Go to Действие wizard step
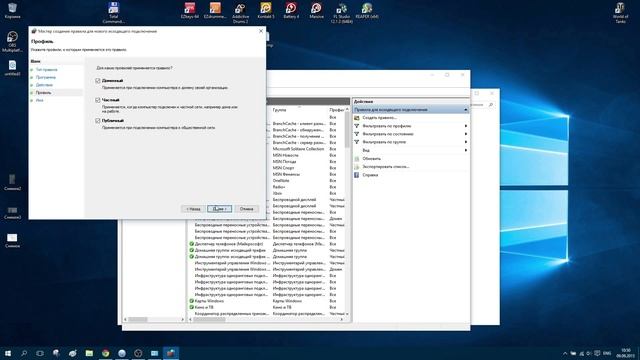The image size is (640, 360). 44,85
